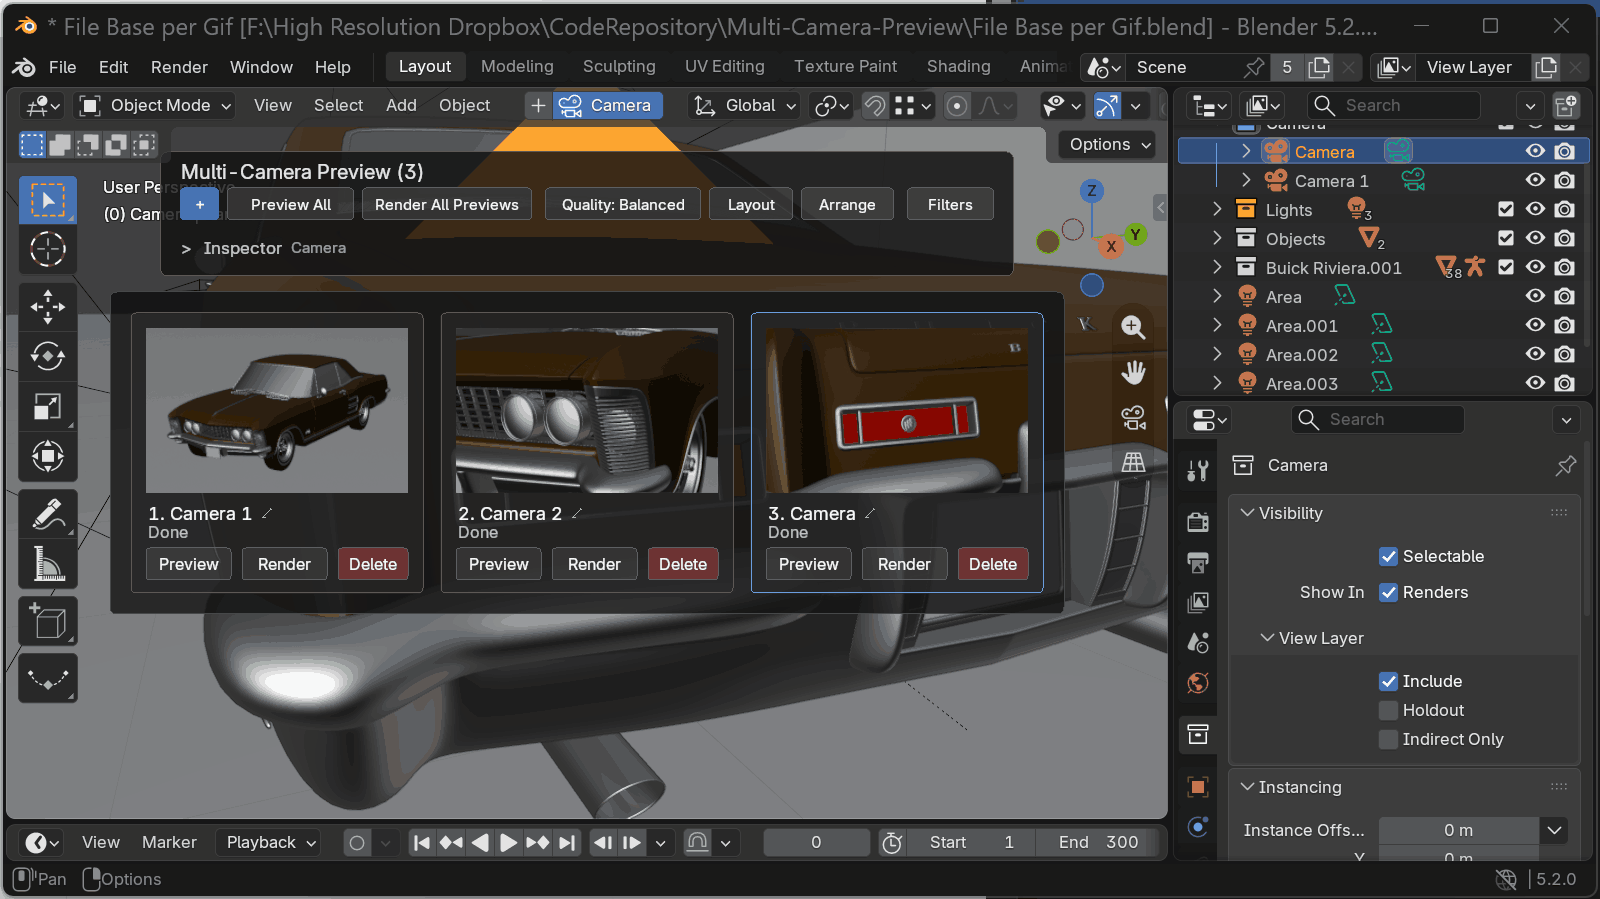1600x899 pixels.
Task: Click the Quality: Balanced button
Action: [x=623, y=204]
